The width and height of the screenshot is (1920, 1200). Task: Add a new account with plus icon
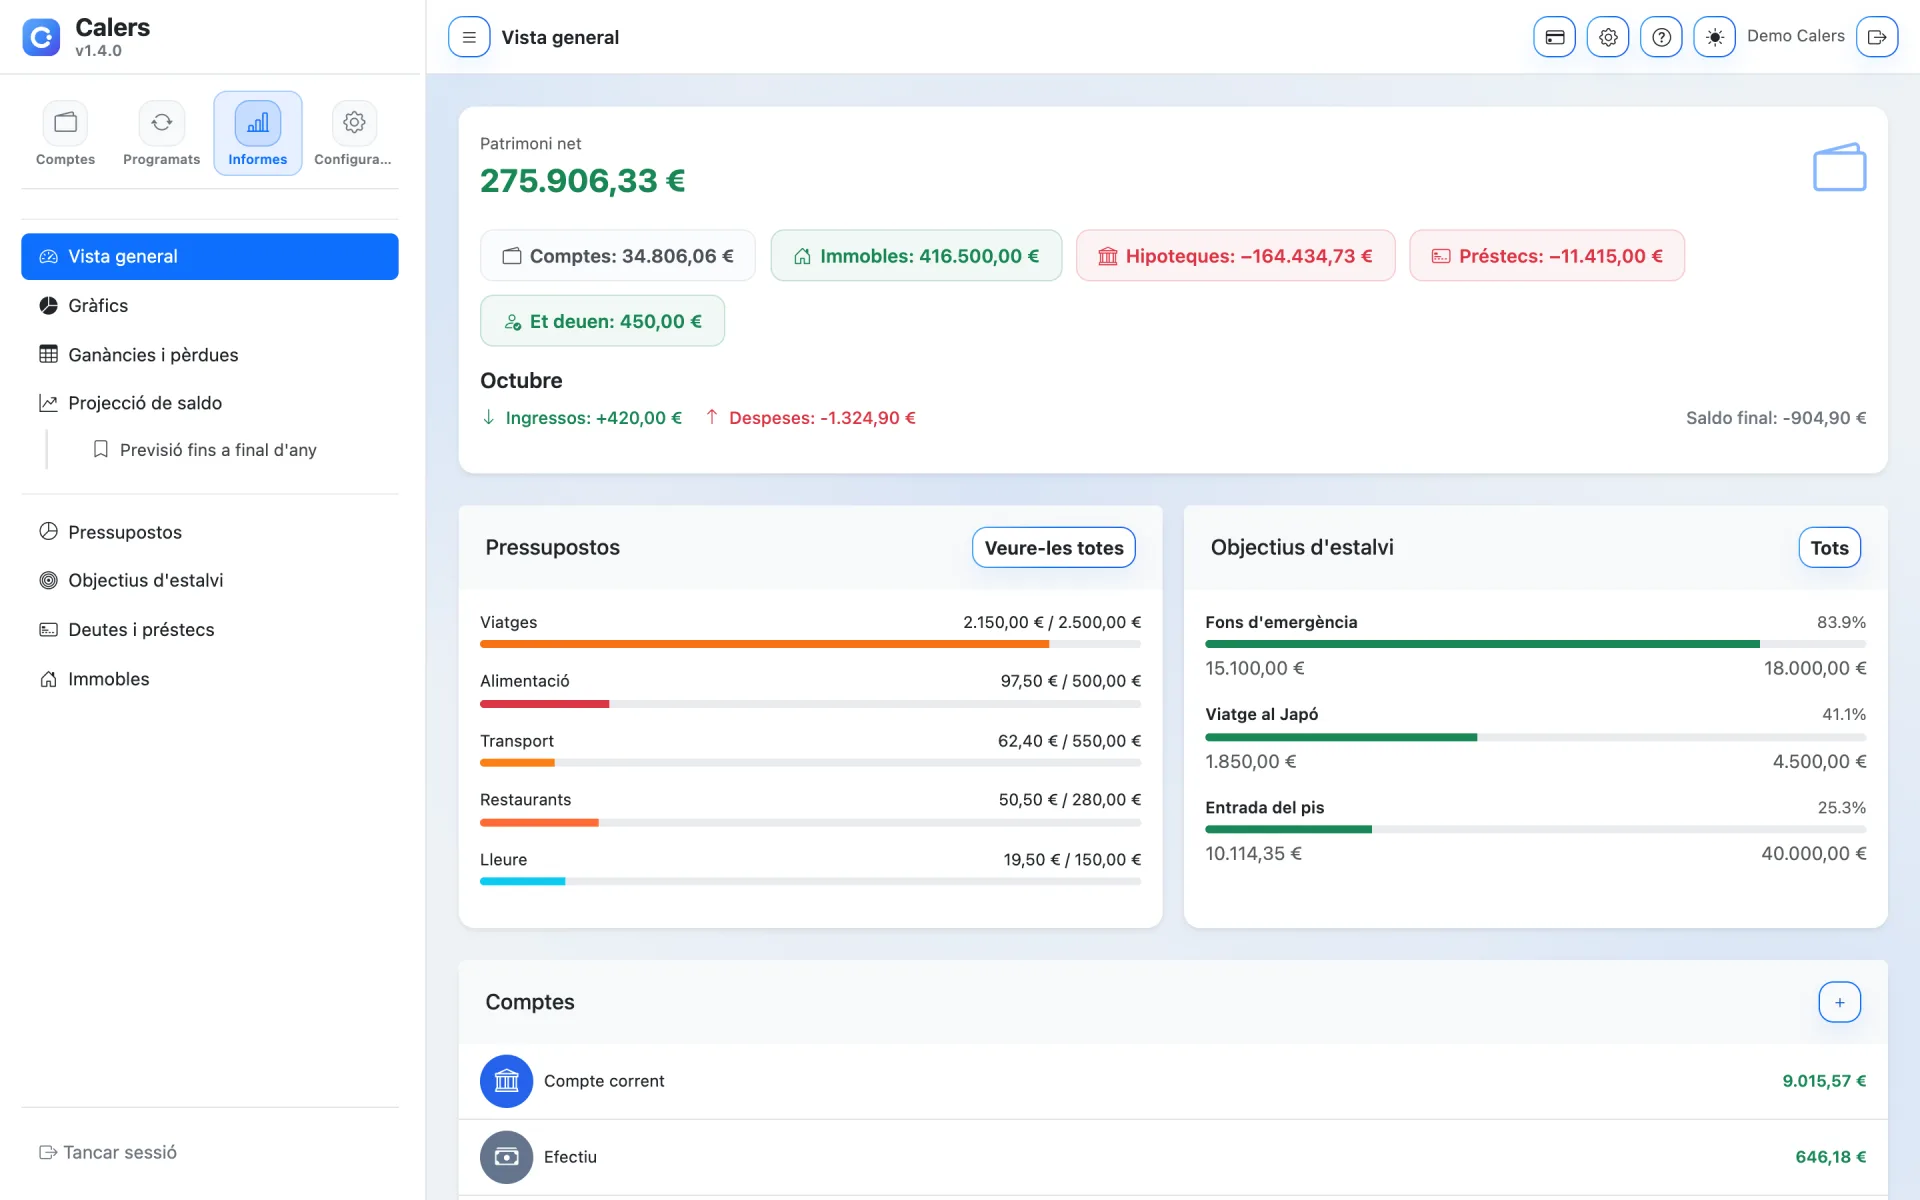pos(1839,1002)
